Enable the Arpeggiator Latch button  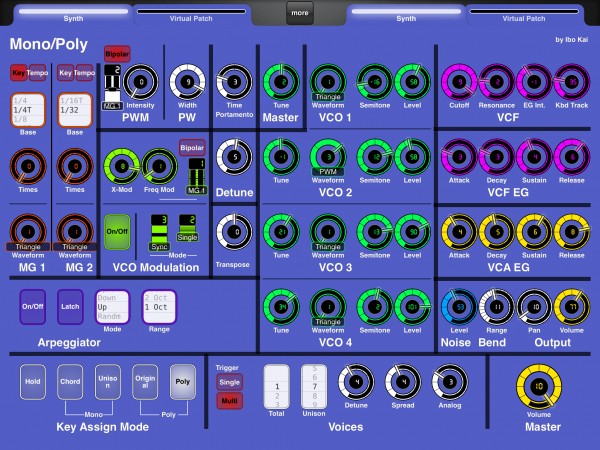point(70,307)
